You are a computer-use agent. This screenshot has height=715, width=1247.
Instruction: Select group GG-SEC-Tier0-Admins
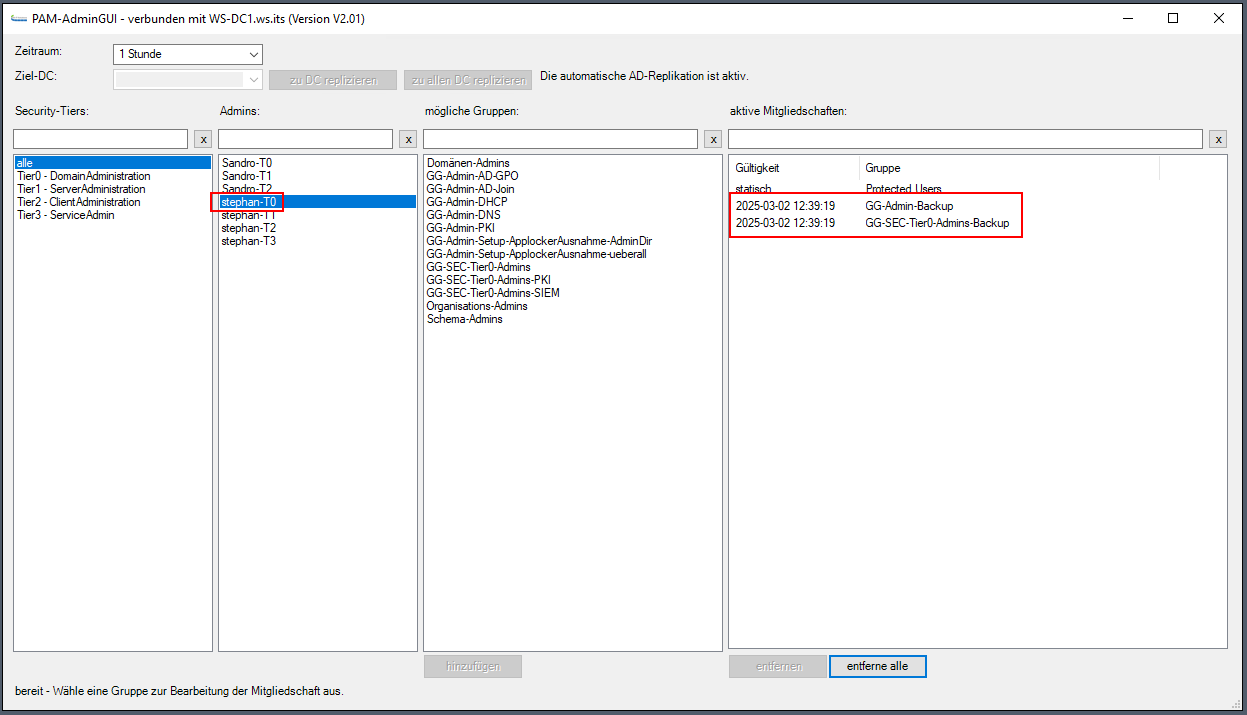(x=573, y=267)
